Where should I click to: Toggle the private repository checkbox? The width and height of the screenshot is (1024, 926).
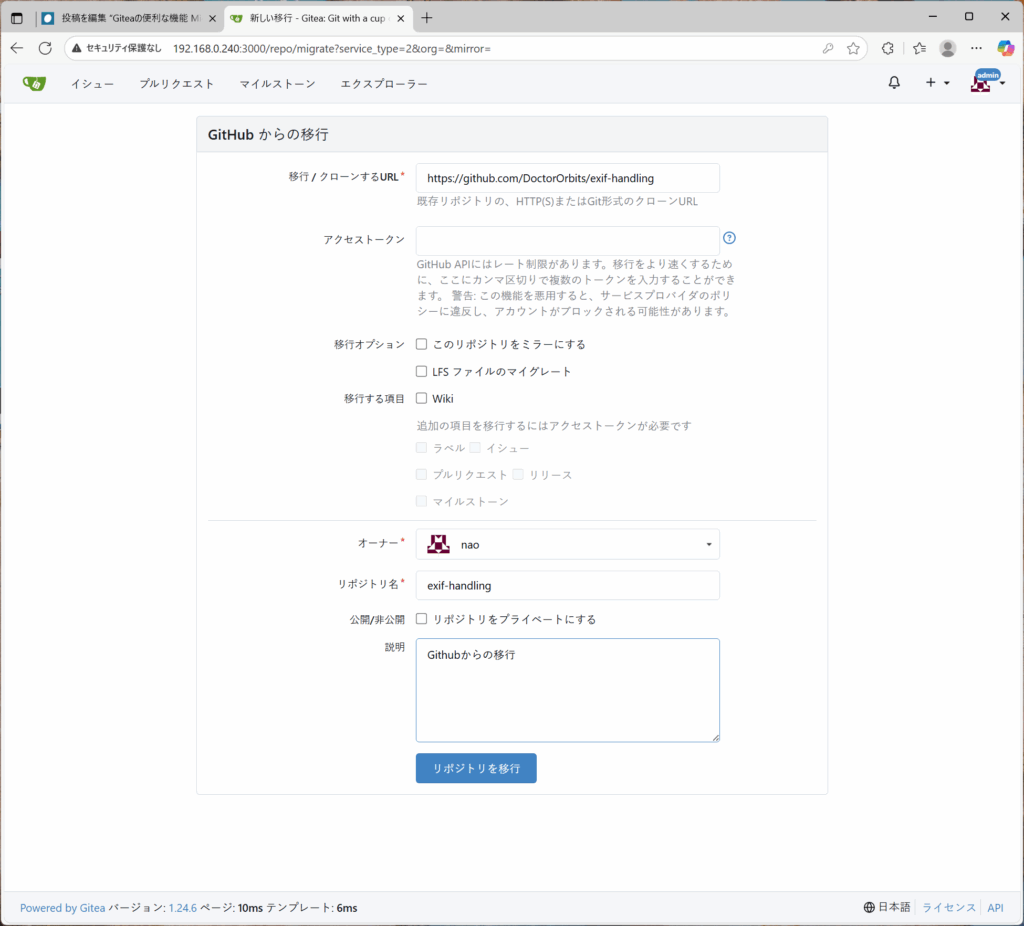pyautogui.click(x=422, y=619)
